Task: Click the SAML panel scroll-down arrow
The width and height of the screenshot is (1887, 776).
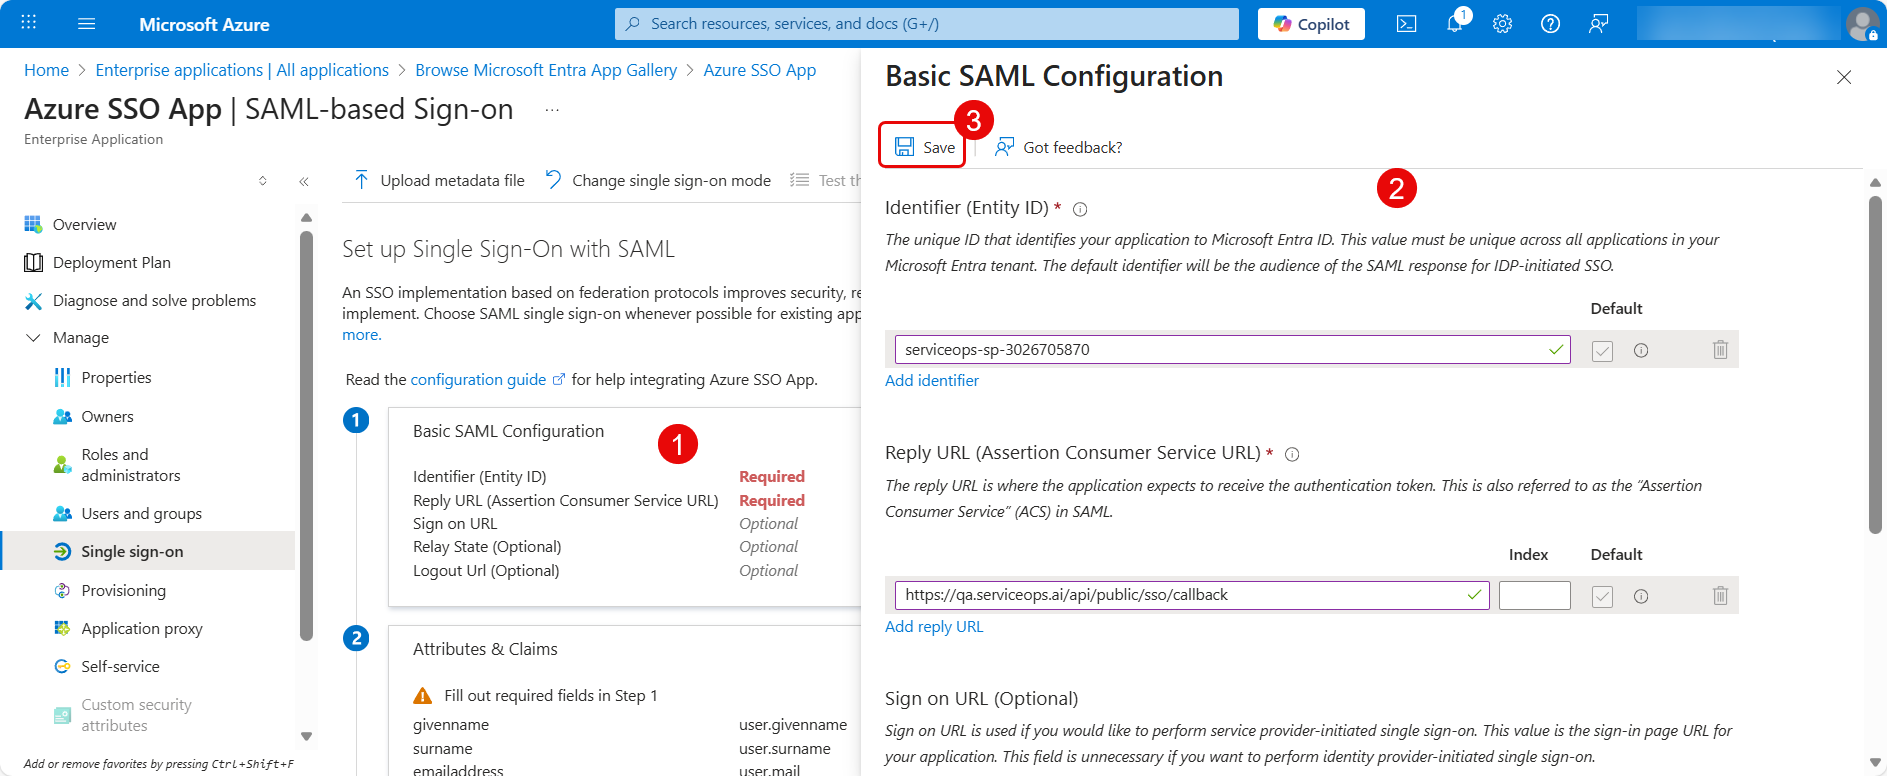Action: [1875, 763]
